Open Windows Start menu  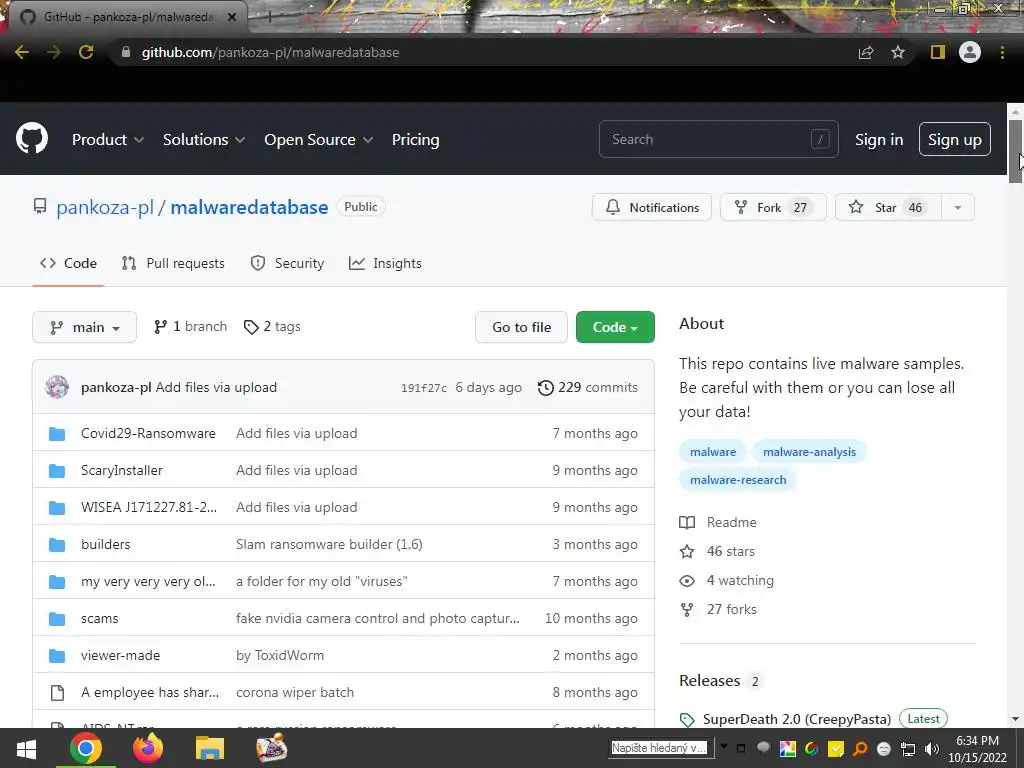[x=26, y=748]
